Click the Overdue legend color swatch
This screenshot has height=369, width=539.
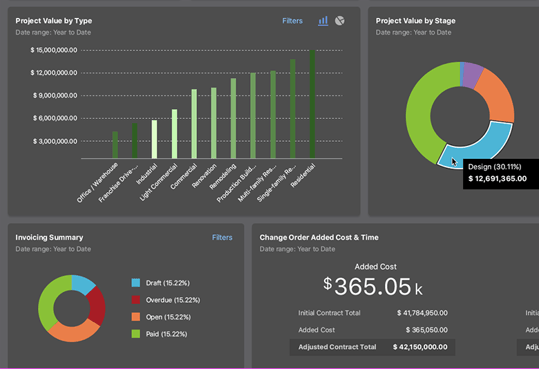tap(136, 300)
